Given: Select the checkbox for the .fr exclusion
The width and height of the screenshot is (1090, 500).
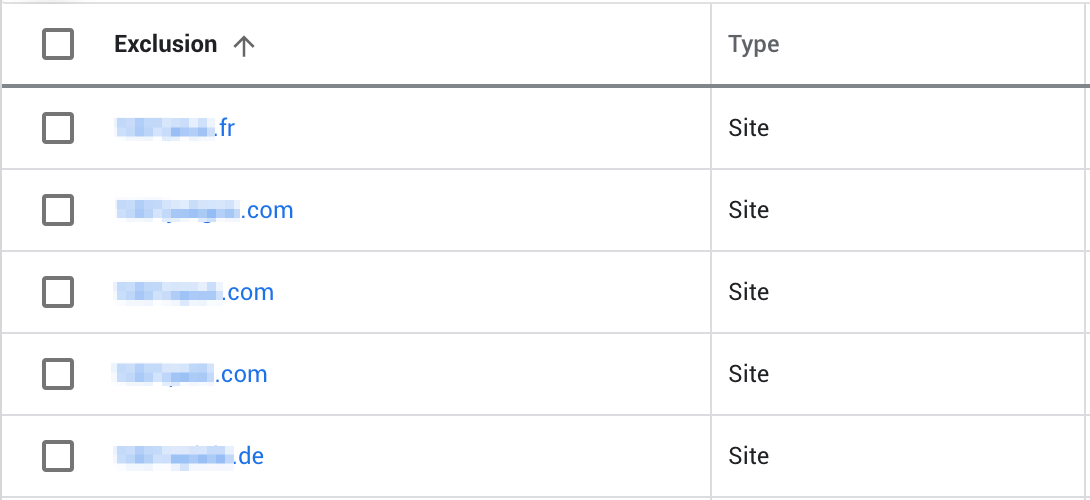Looking at the screenshot, I should click(x=58, y=128).
